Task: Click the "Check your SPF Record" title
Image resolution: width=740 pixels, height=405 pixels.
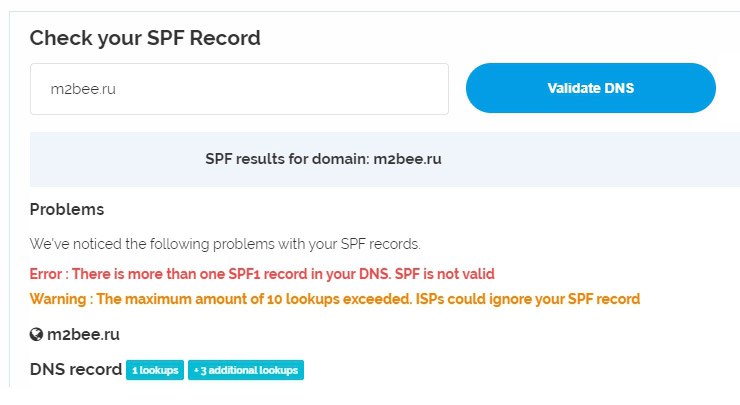Action: point(145,38)
